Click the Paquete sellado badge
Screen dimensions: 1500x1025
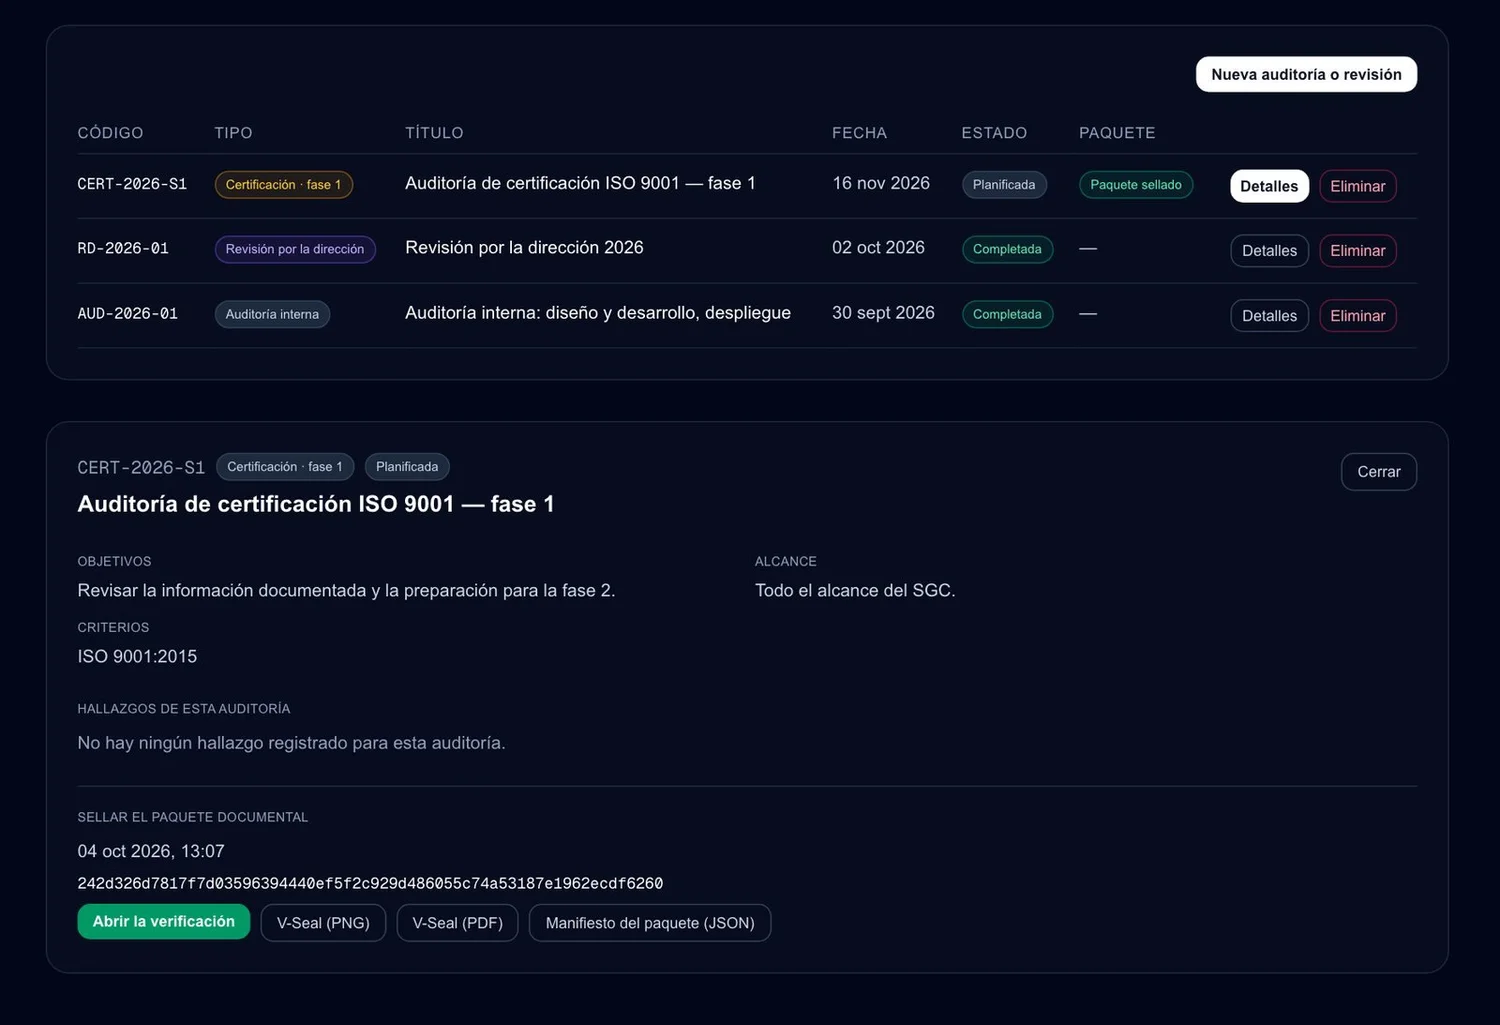(1136, 185)
